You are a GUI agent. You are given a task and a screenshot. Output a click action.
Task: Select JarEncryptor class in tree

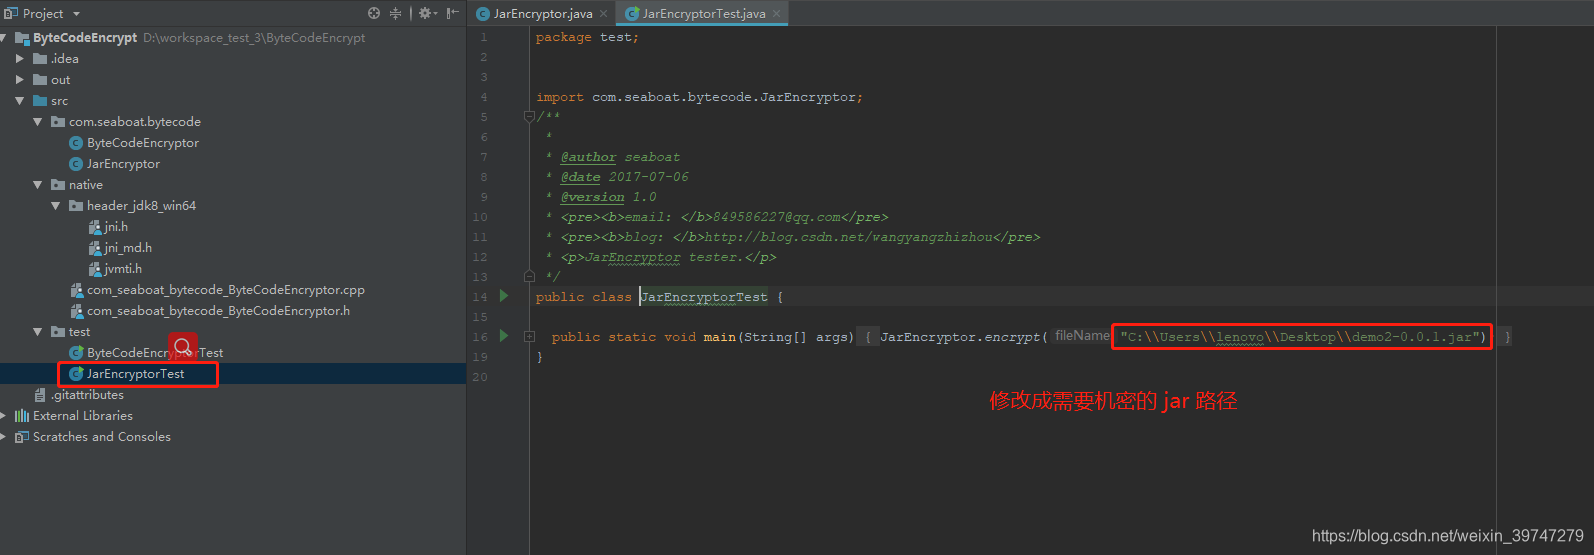123,164
